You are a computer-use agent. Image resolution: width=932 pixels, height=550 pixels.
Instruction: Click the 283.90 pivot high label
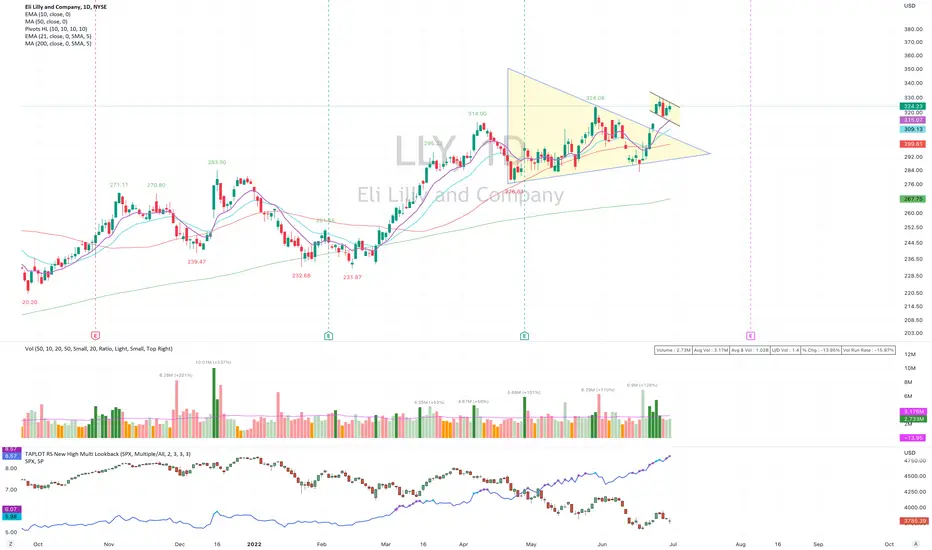click(217, 162)
